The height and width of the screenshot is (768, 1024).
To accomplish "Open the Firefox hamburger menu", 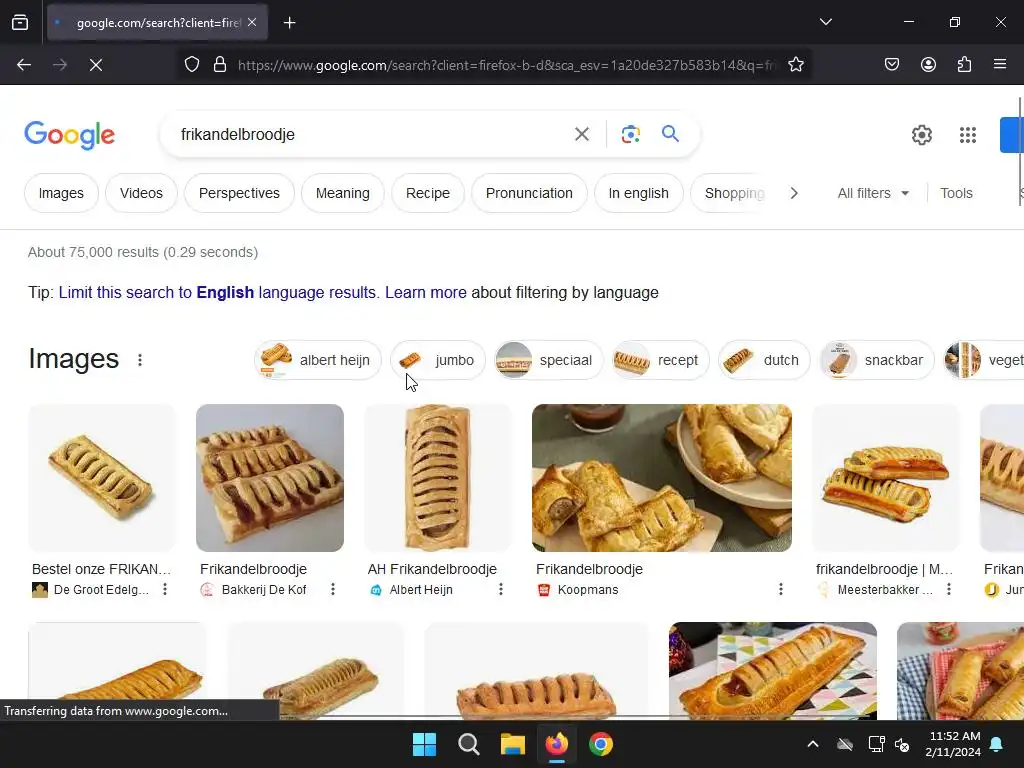I will pos(1000,64).
